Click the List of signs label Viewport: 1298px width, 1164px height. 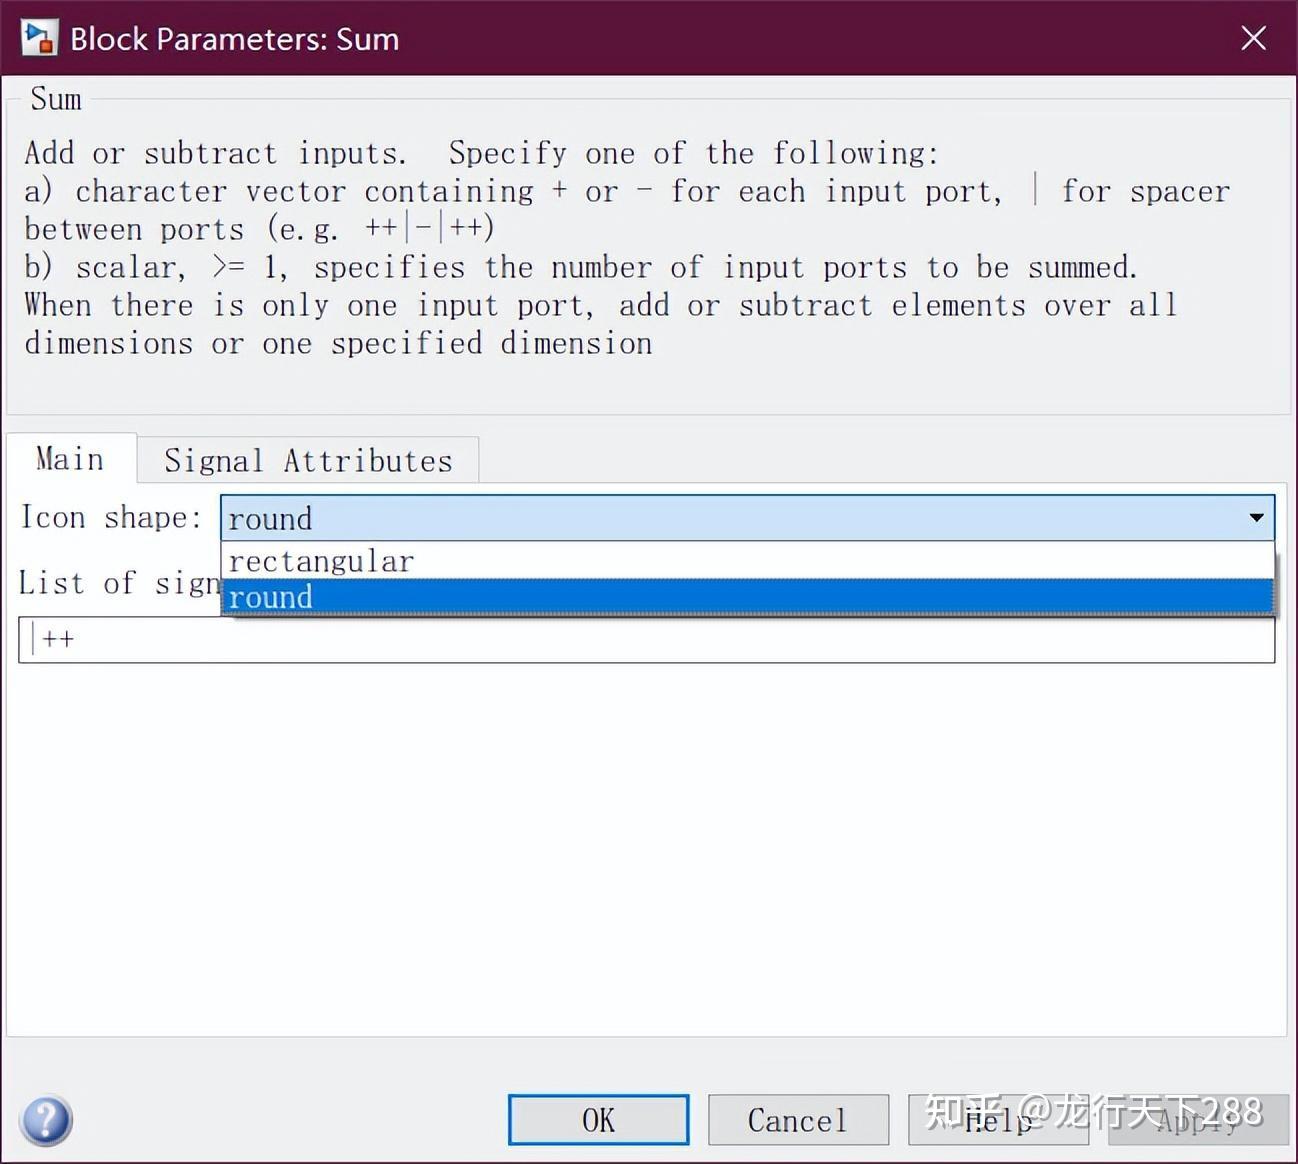click(x=118, y=583)
